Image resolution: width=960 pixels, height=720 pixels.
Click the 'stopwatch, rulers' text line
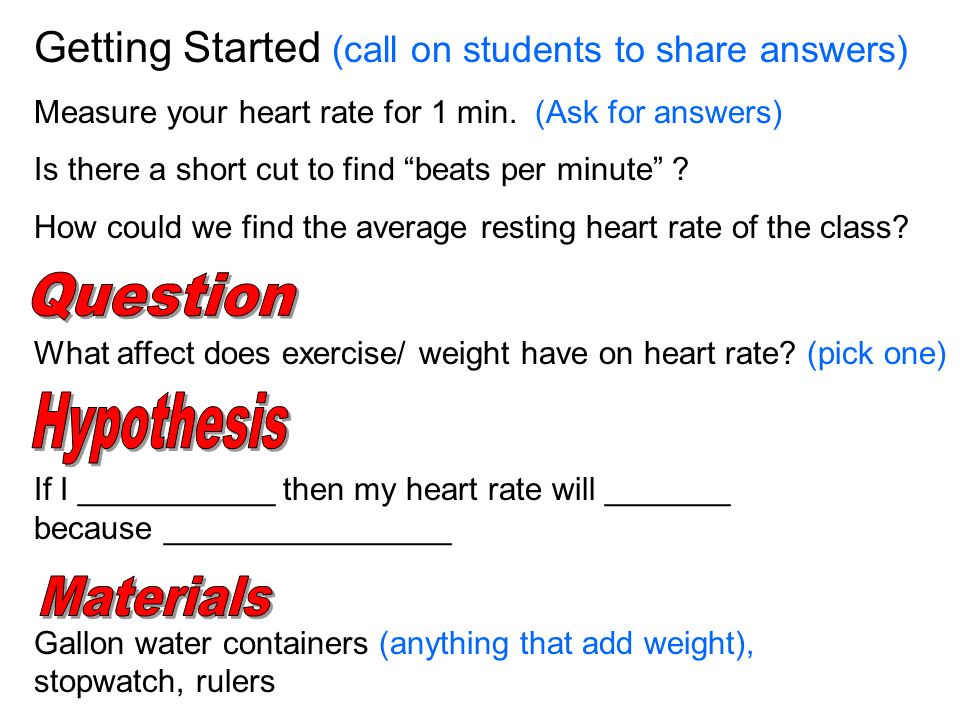tap(155, 682)
